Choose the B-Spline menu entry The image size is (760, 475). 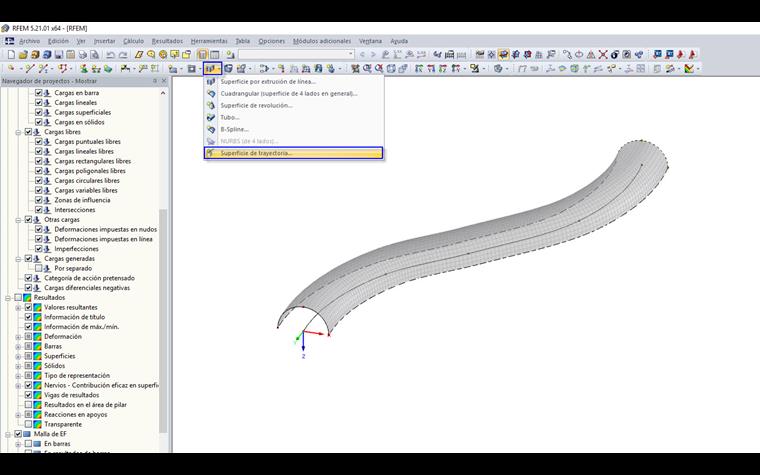coord(294,129)
